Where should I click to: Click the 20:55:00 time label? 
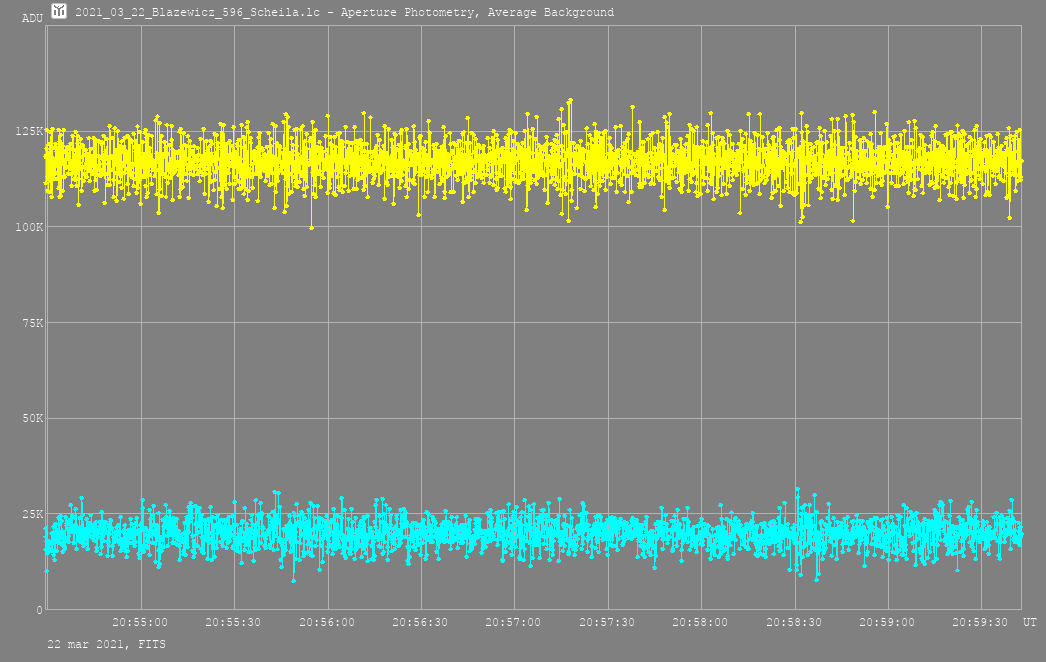point(140,622)
